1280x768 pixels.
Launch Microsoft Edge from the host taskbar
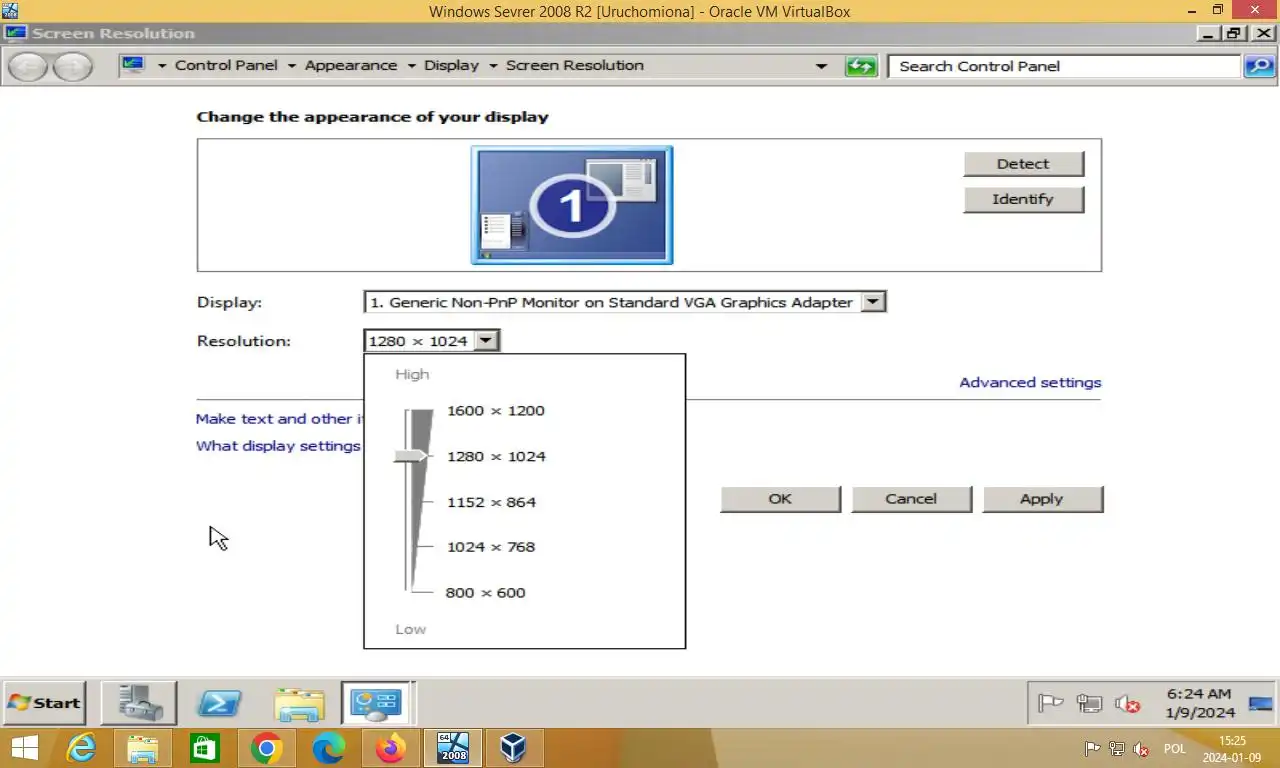coord(329,748)
